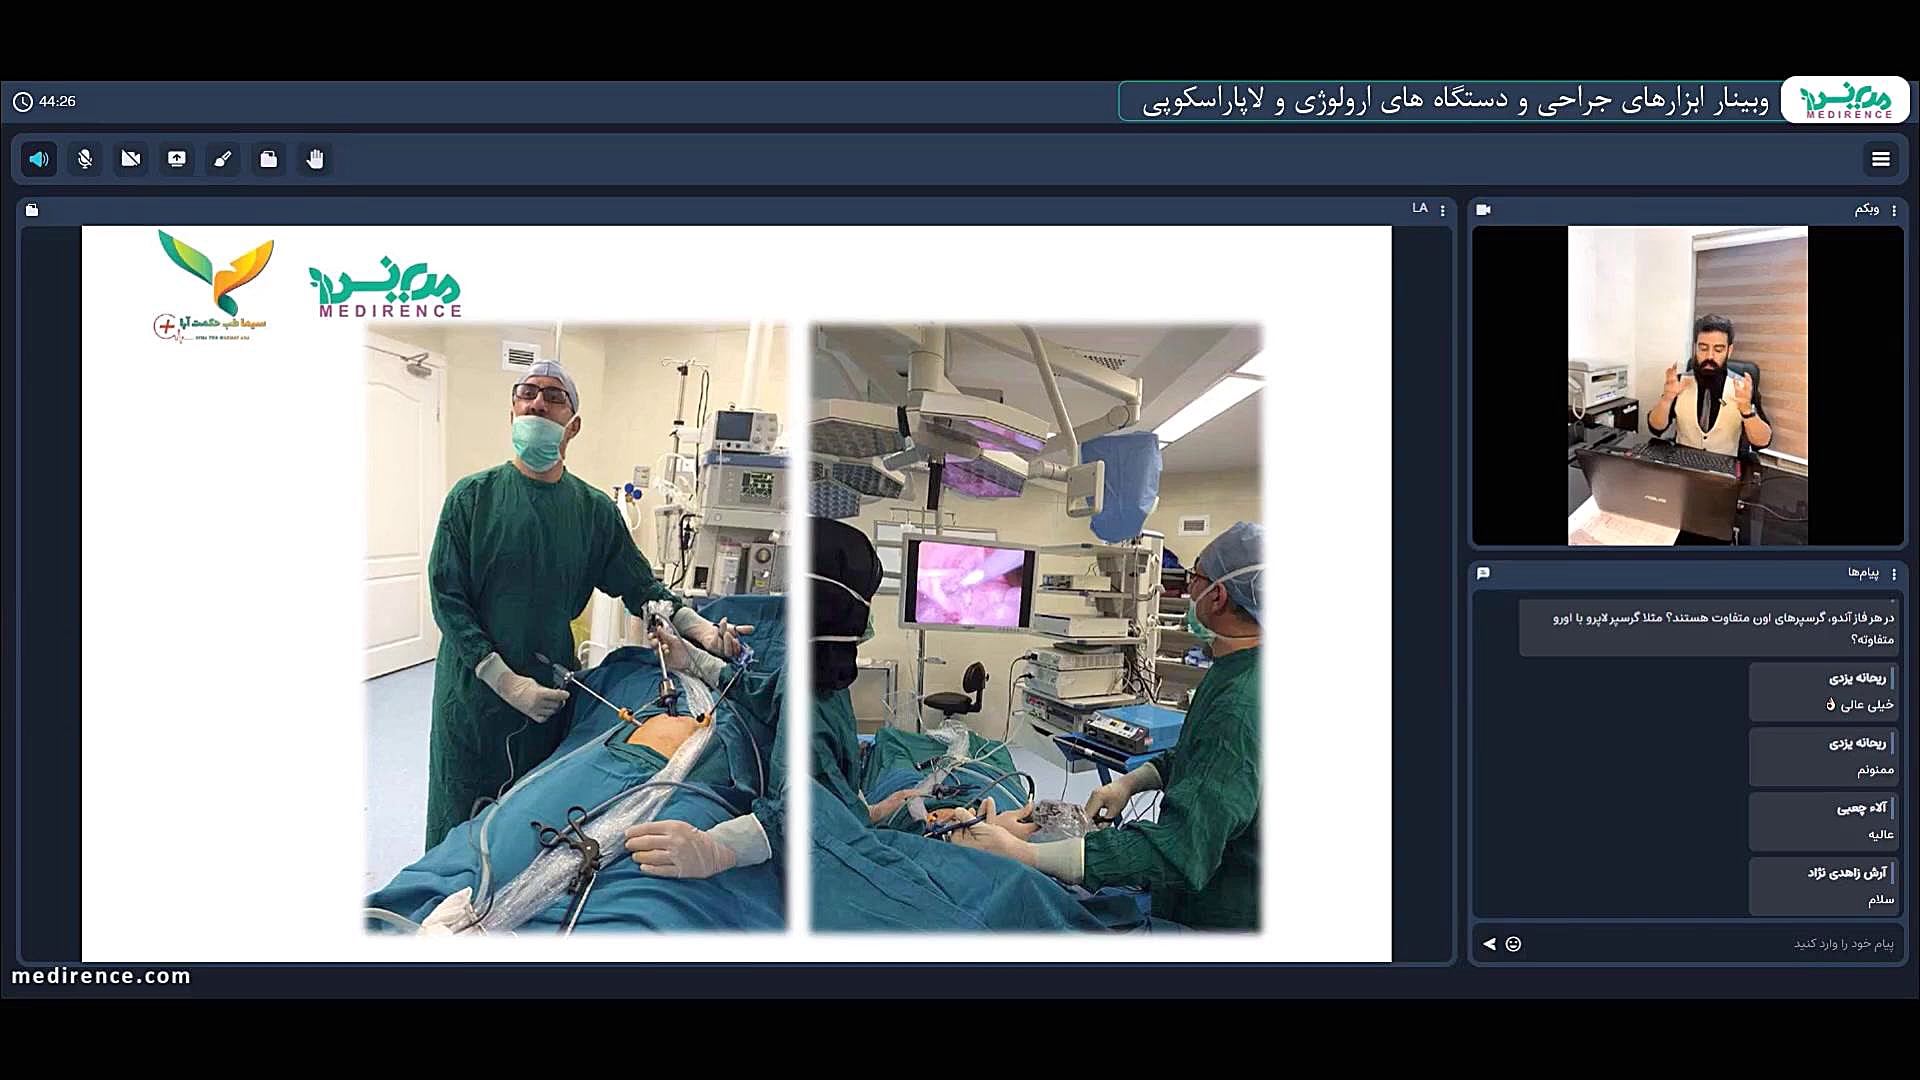This screenshot has height=1080, width=1920.
Task: Click the right operating room photo on slide
Action: pos(1036,628)
